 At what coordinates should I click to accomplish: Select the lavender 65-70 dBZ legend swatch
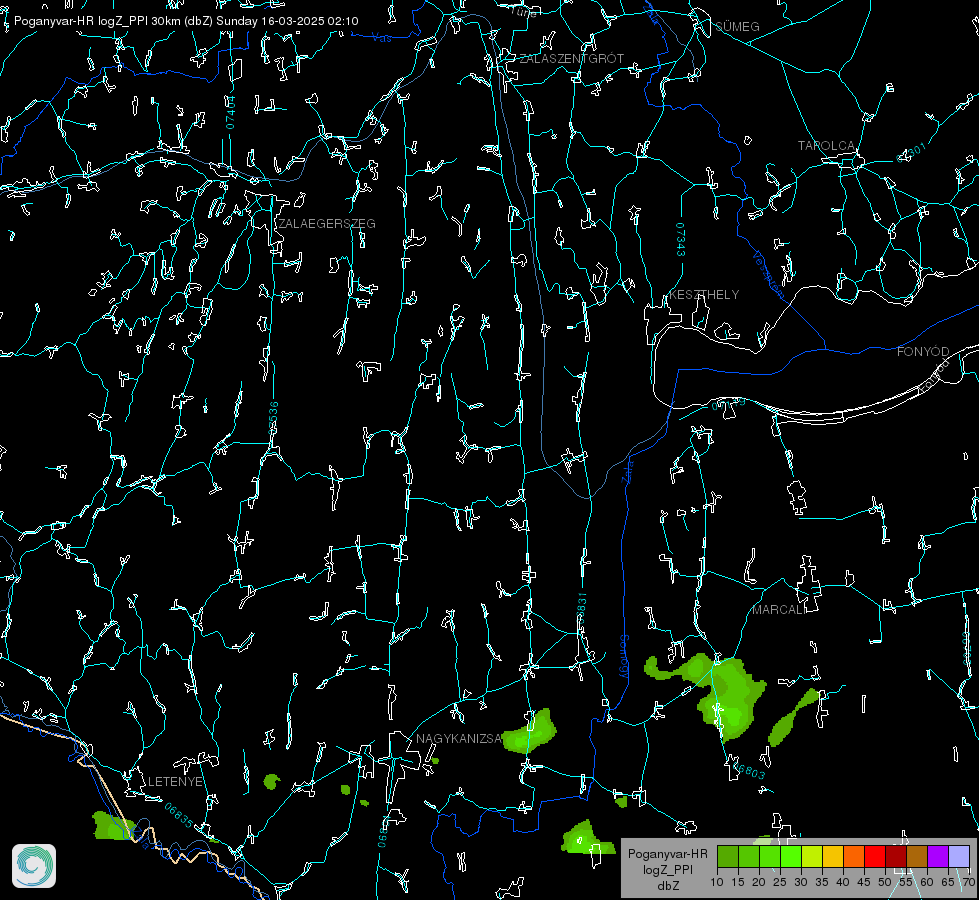[958, 856]
